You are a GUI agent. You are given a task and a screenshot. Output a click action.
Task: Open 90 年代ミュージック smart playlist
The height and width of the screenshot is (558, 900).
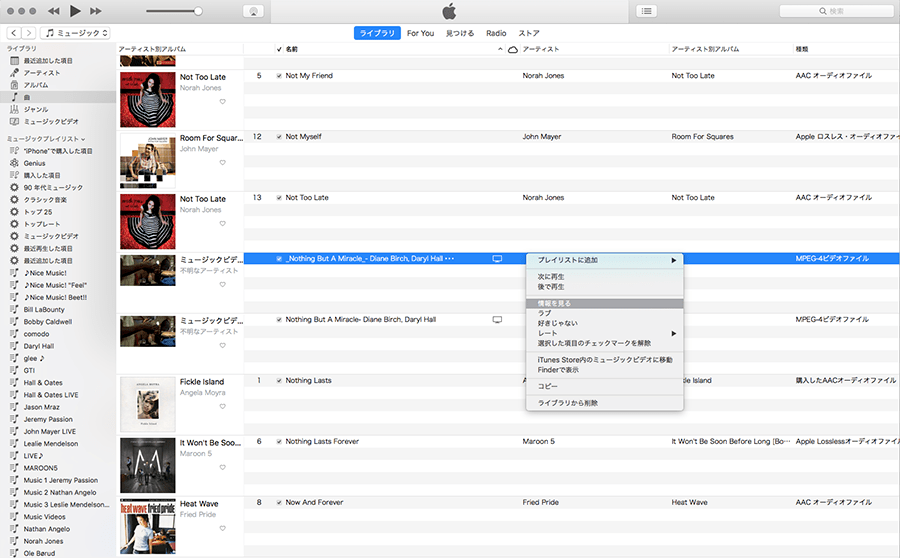pyautogui.click(x=53, y=188)
